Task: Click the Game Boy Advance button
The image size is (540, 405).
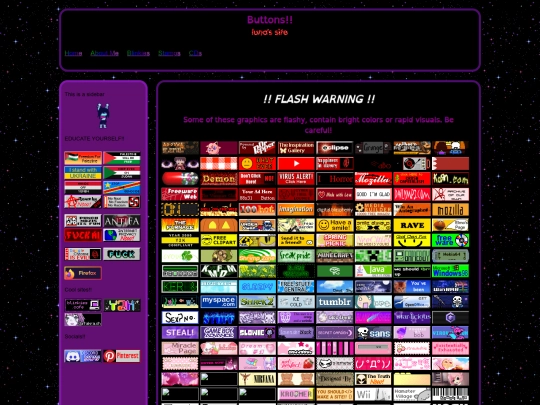Action: point(219,333)
